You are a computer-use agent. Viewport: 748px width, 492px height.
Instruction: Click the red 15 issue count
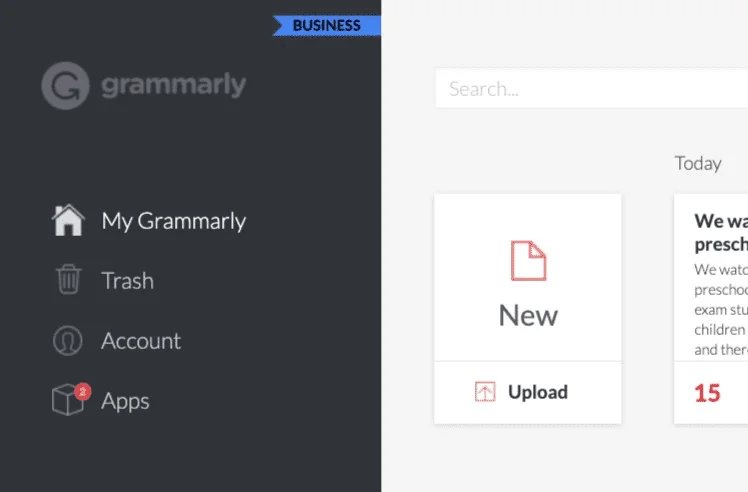(707, 393)
